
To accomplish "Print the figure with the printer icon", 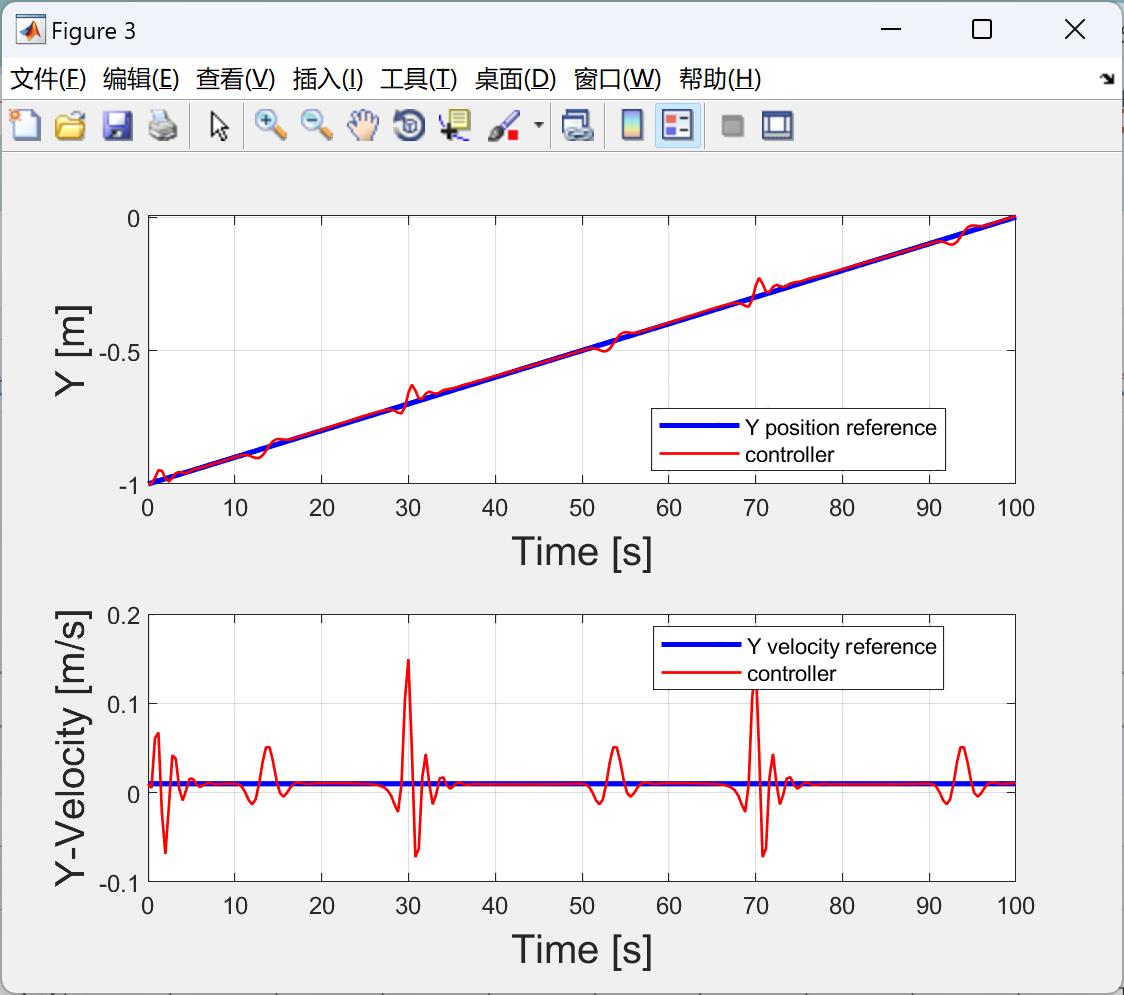I will click(x=163, y=126).
